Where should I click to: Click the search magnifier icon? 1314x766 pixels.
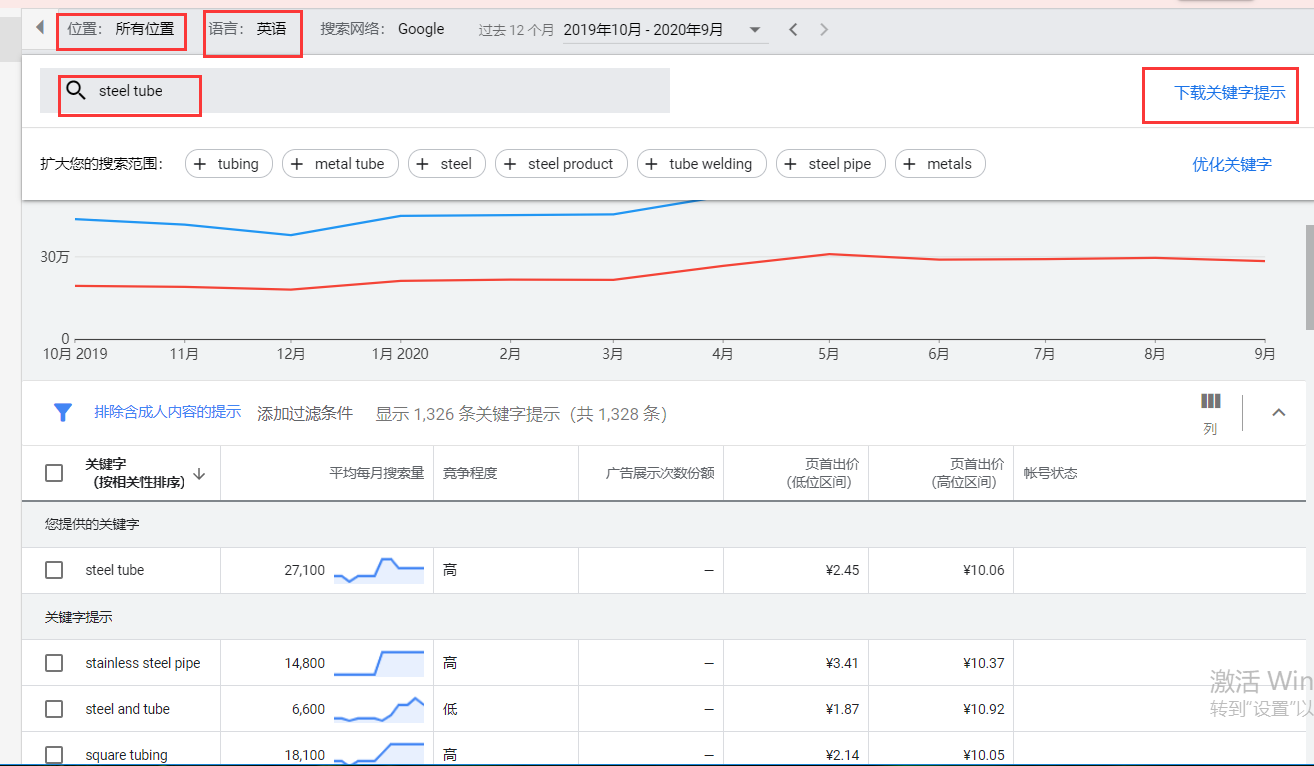[76, 91]
